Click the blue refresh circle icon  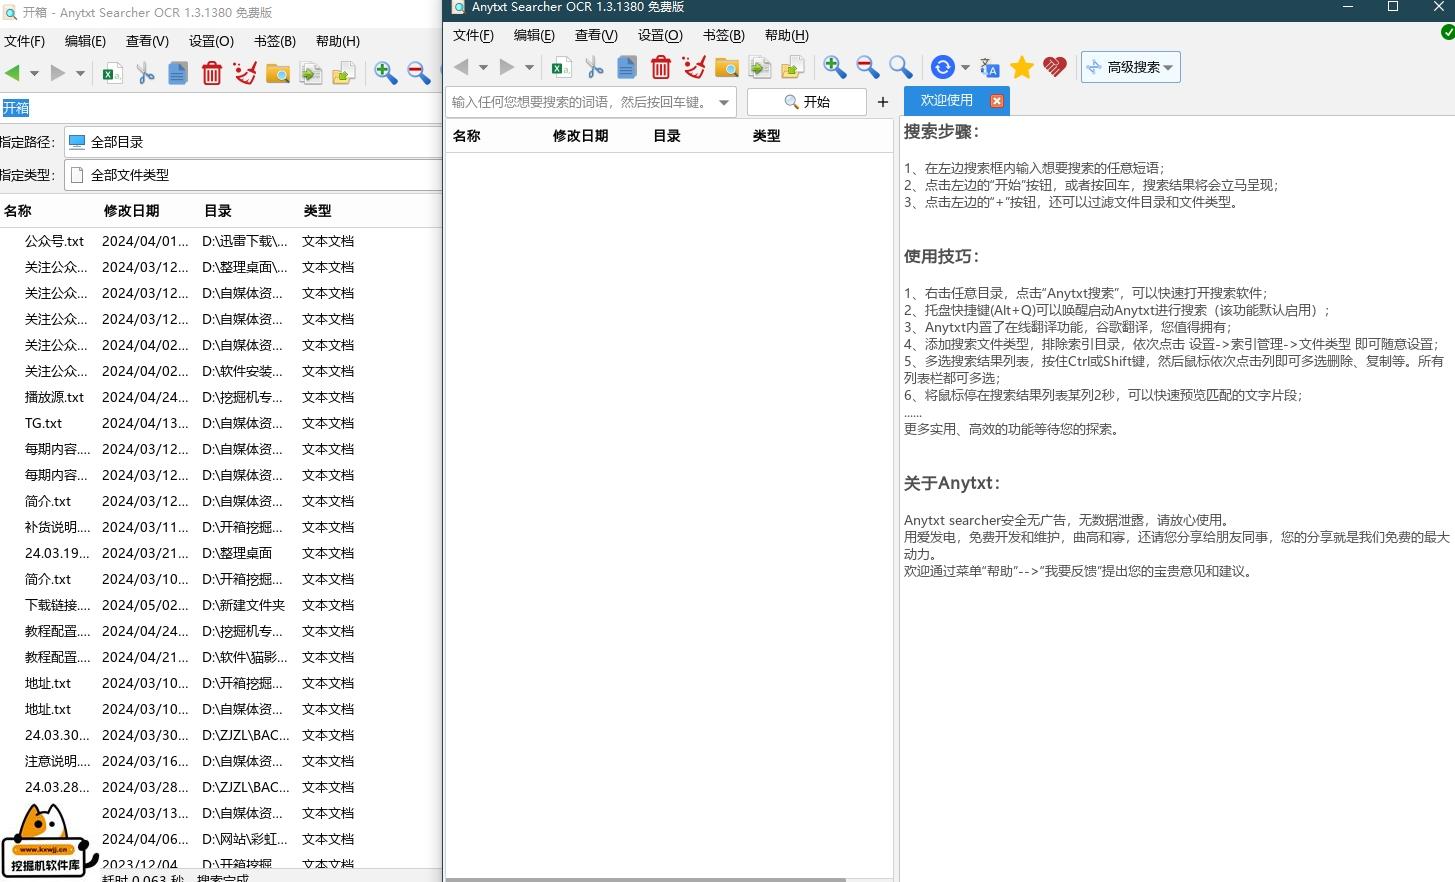[942, 67]
